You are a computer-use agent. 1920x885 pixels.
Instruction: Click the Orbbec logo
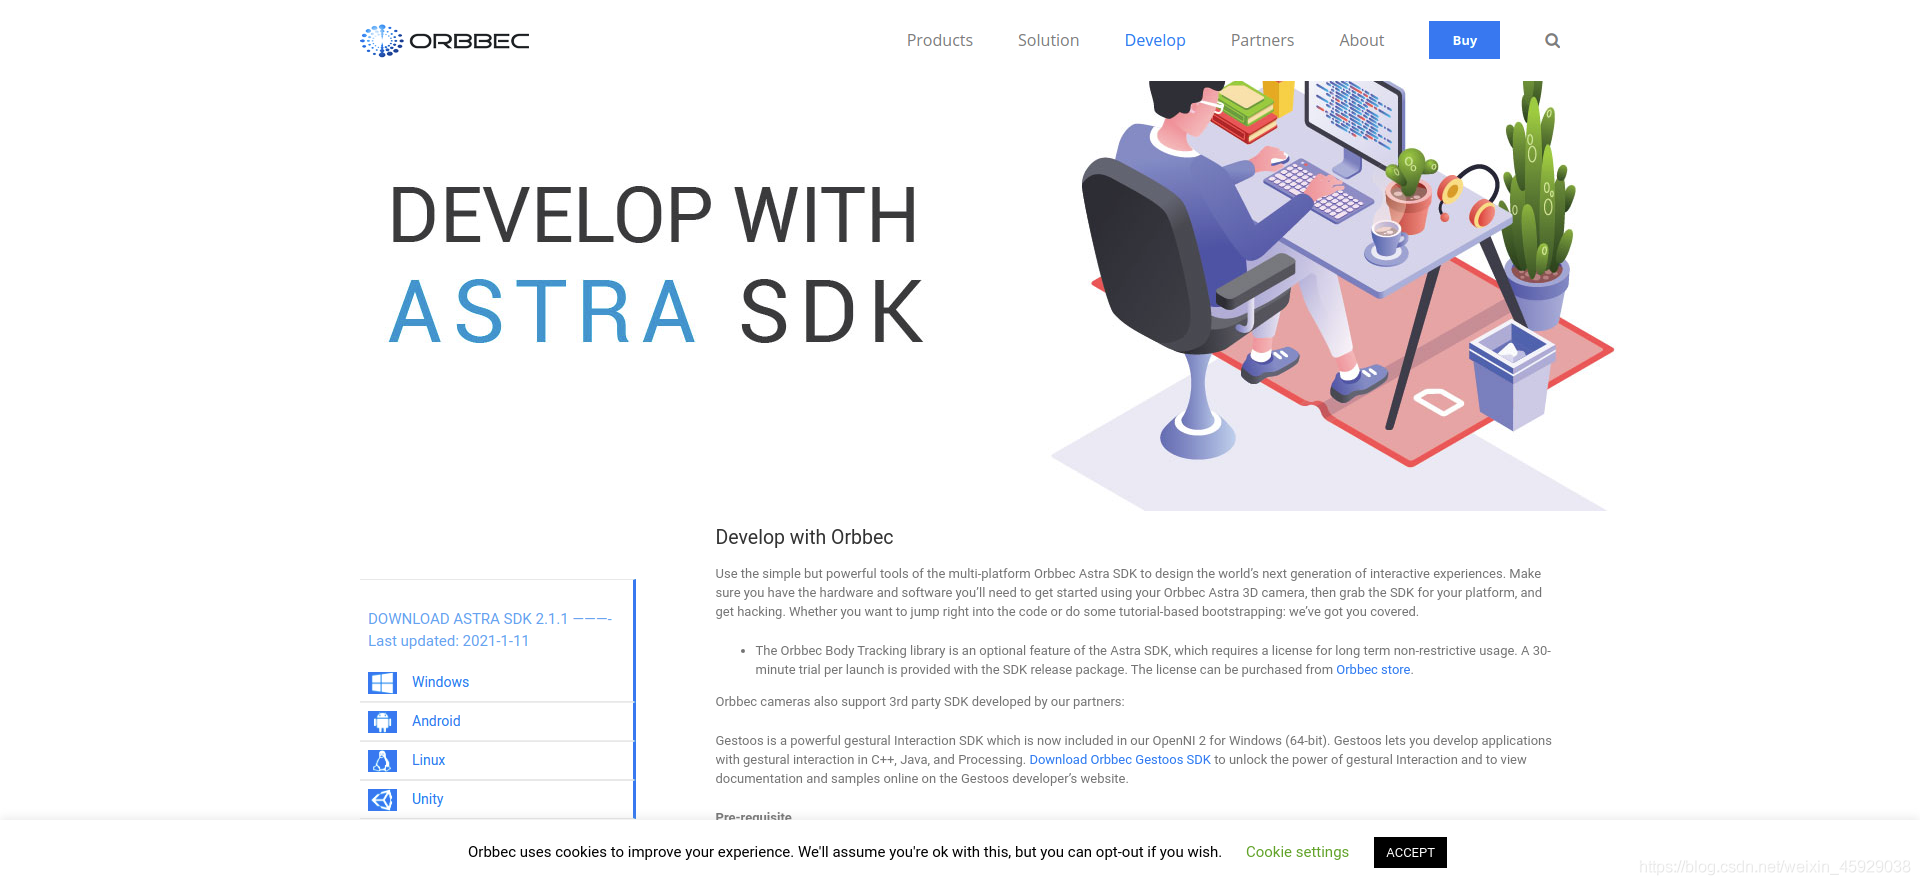click(x=445, y=41)
